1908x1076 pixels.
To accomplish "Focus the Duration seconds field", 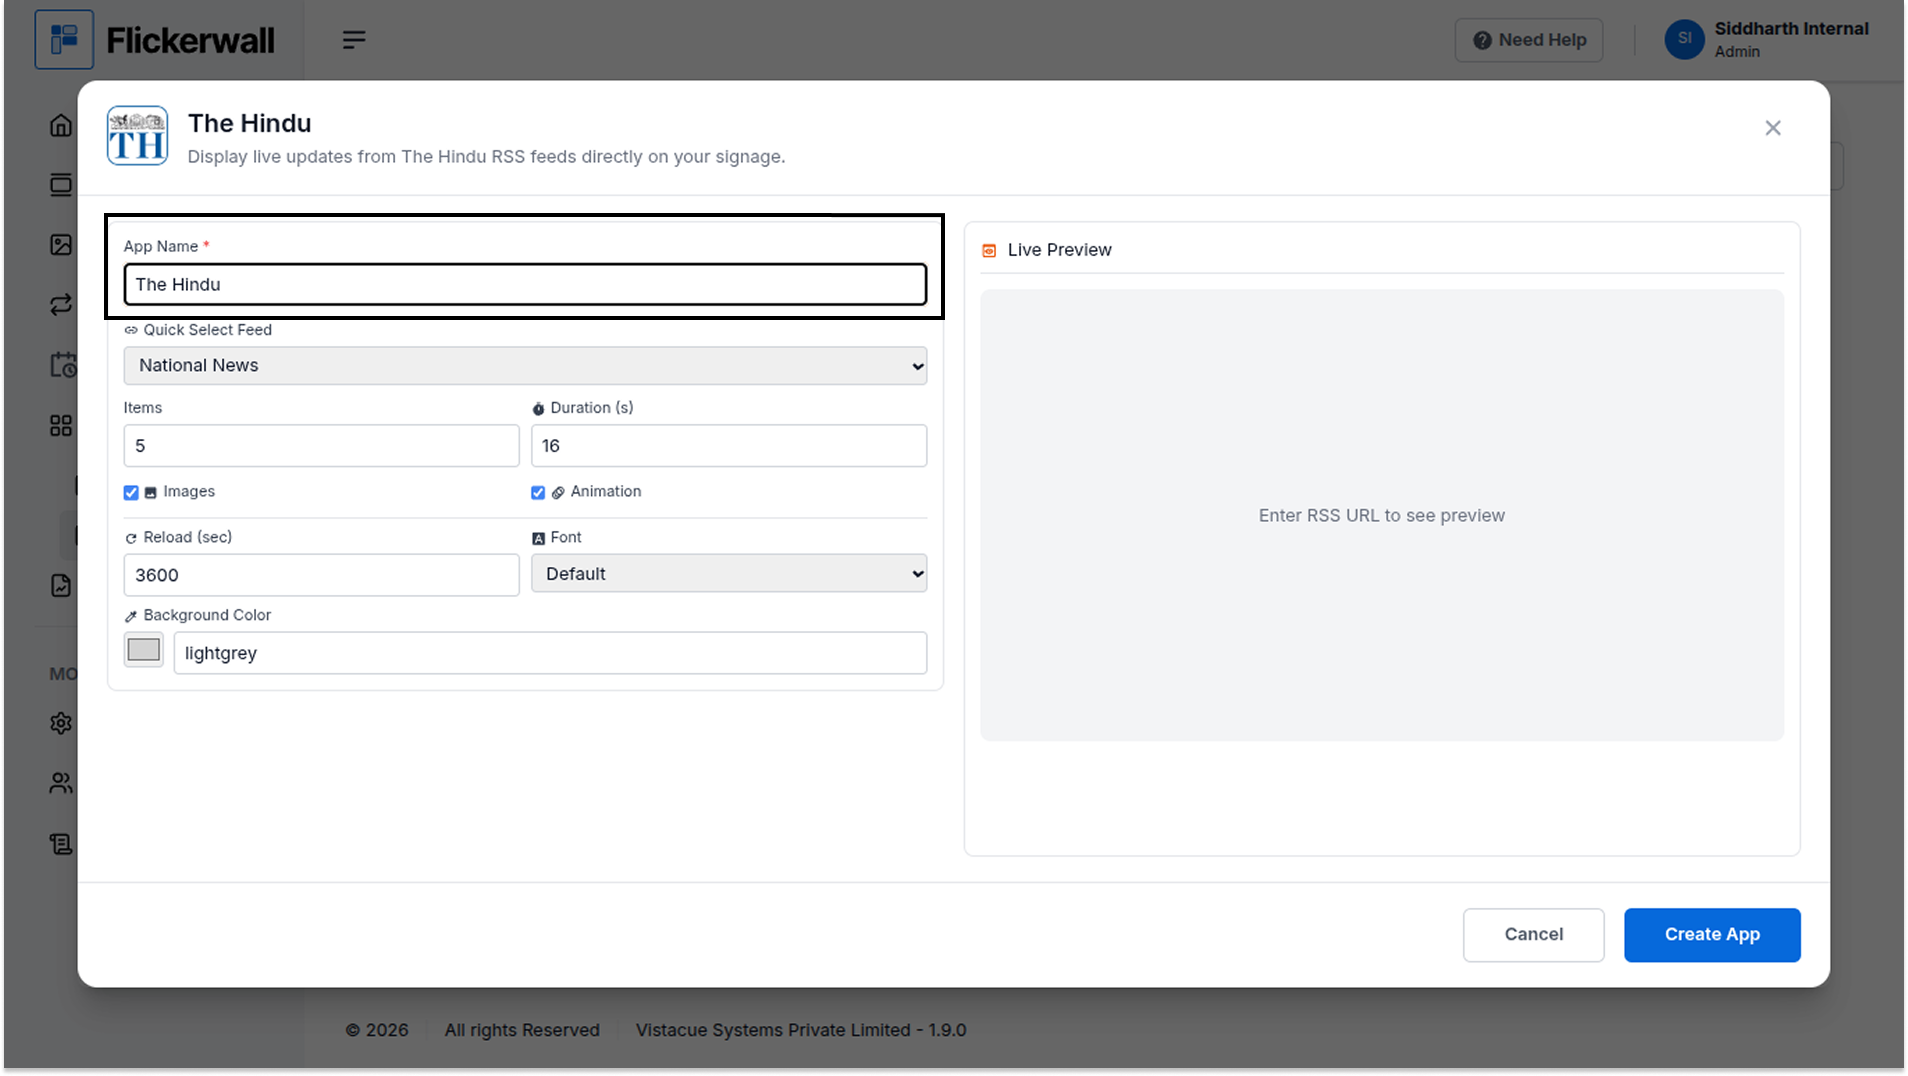I will (x=729, y=446).
